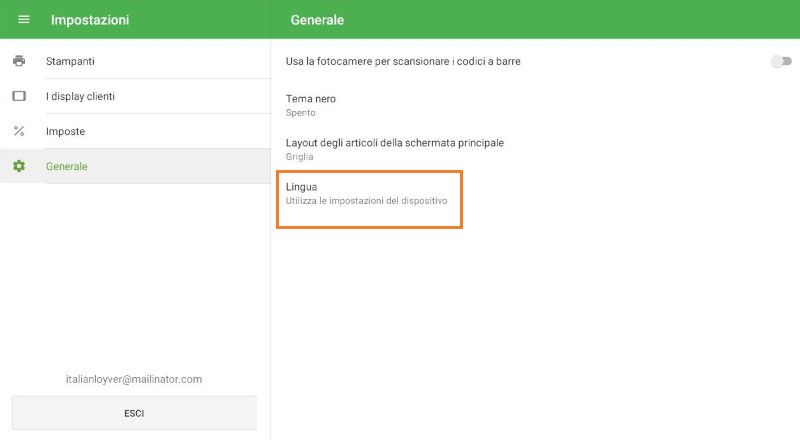Toggle the barcode camera scanning switch
The width and height of the screenshot is (800, 440).
[x=780, y=61]
